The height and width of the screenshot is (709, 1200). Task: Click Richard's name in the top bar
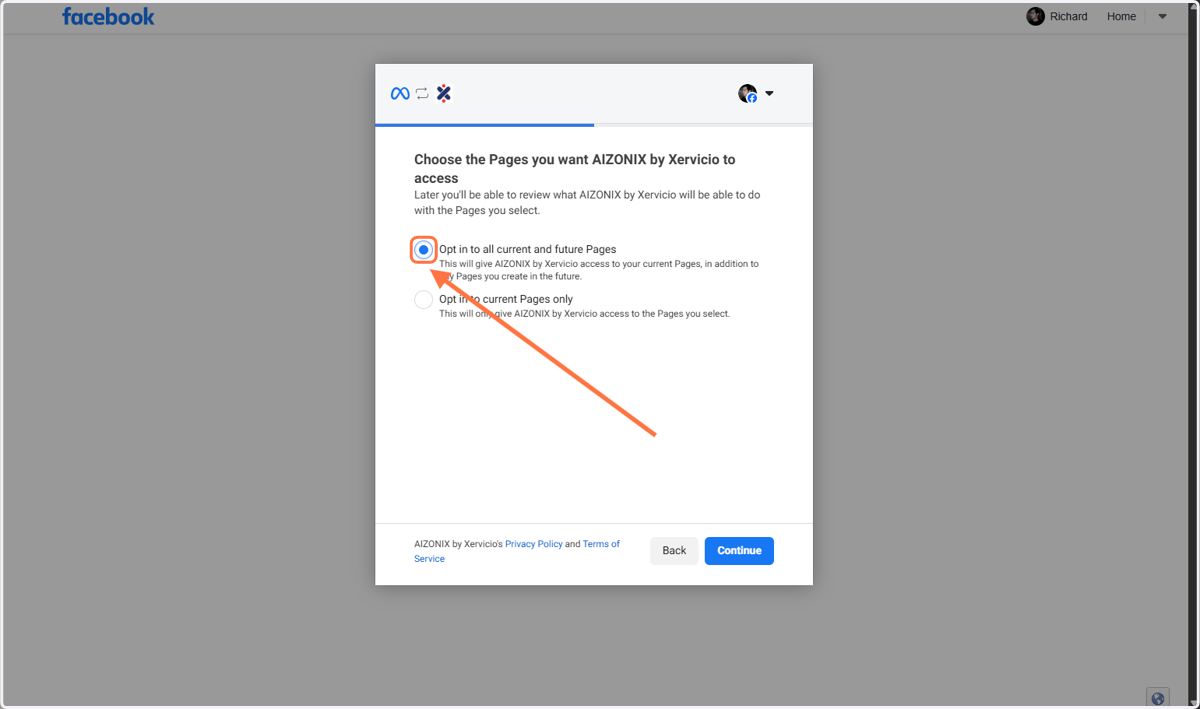click(x=1069, y=16)
